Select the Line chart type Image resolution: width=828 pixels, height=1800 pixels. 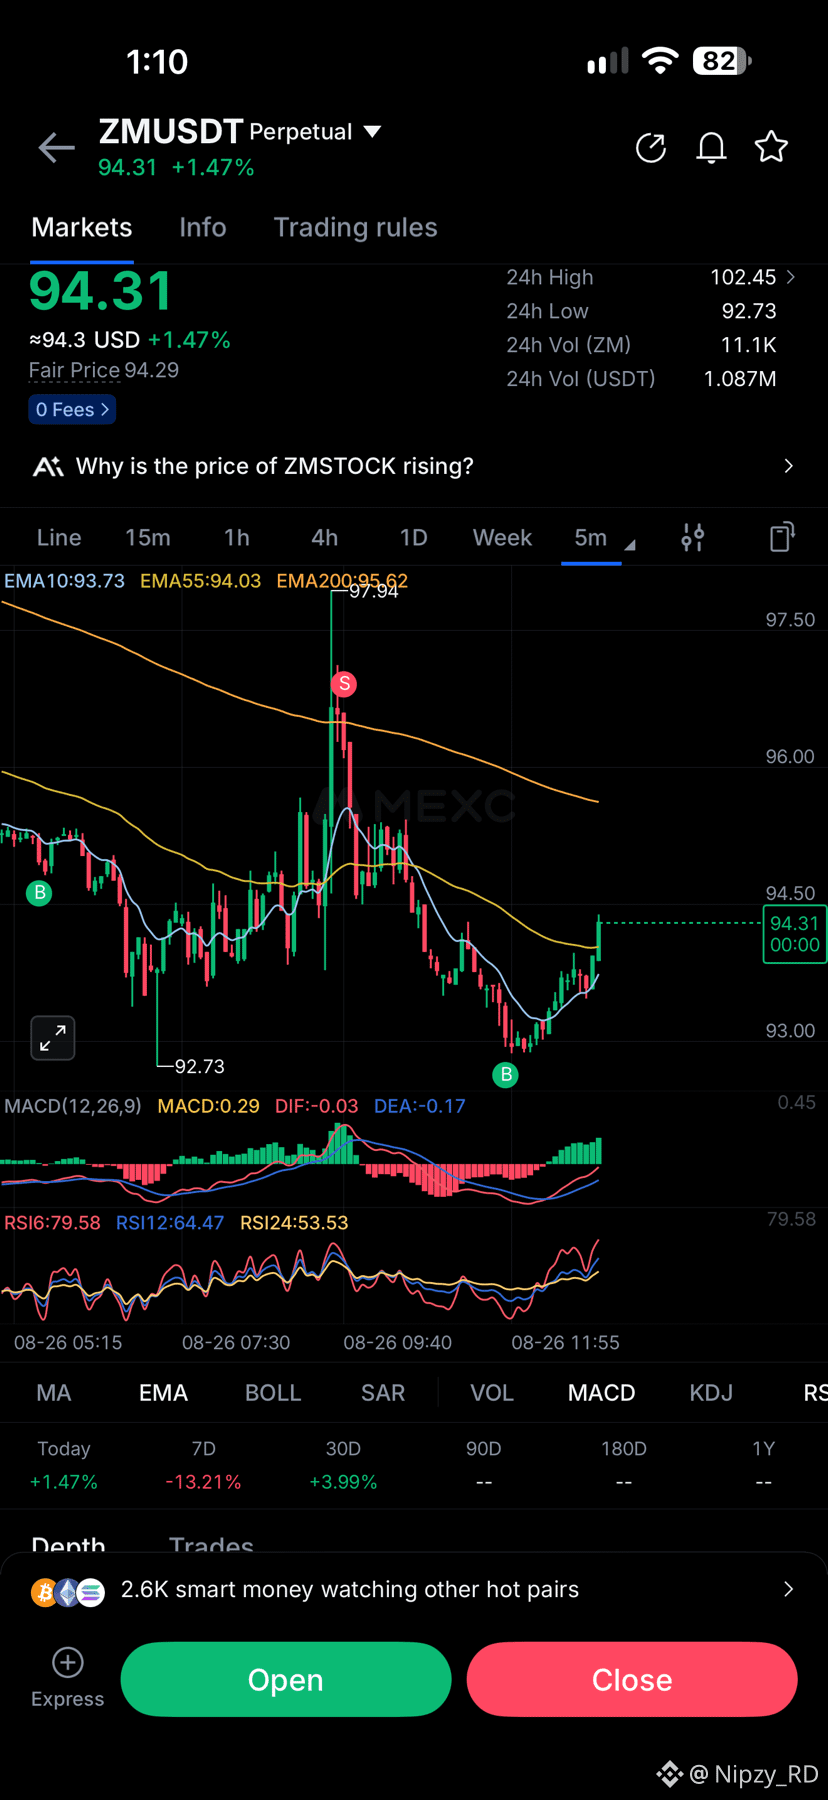pyautogui.click(x=59, y=538)
